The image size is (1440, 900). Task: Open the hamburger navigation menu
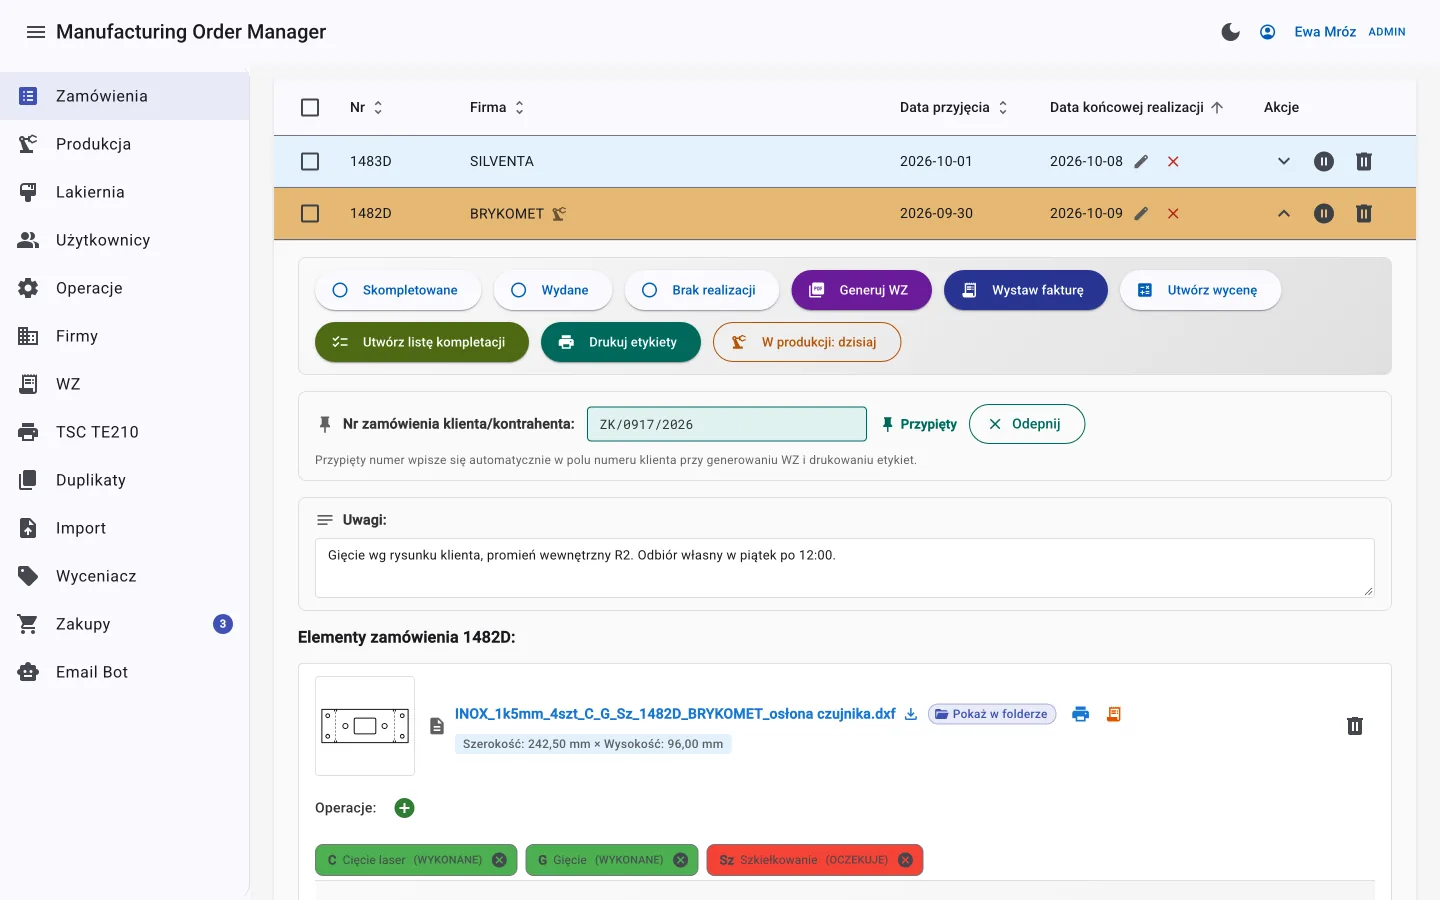[x=36, y=32]
